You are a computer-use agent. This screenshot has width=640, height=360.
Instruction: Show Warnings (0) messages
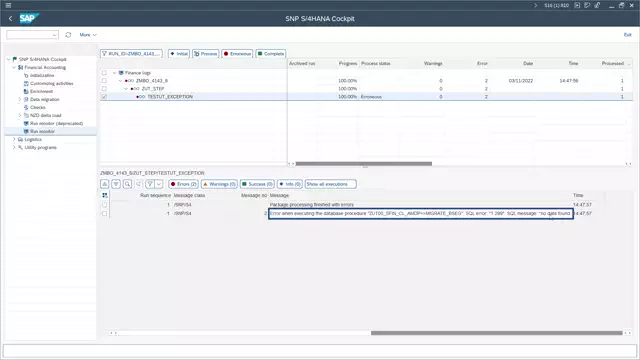(219, 184)
